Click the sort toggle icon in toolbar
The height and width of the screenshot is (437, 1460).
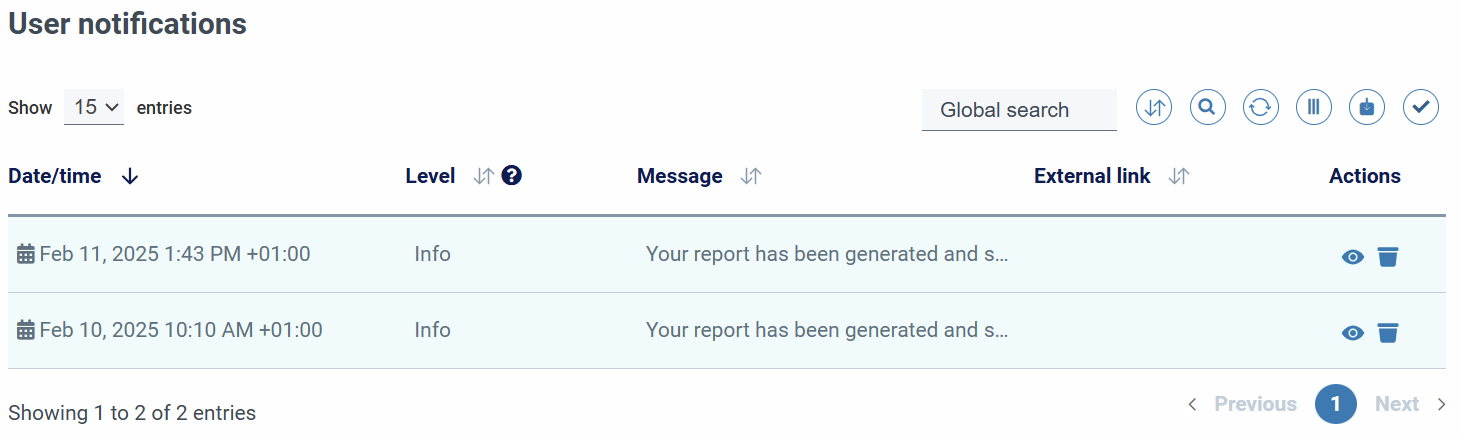(1154, 107)
